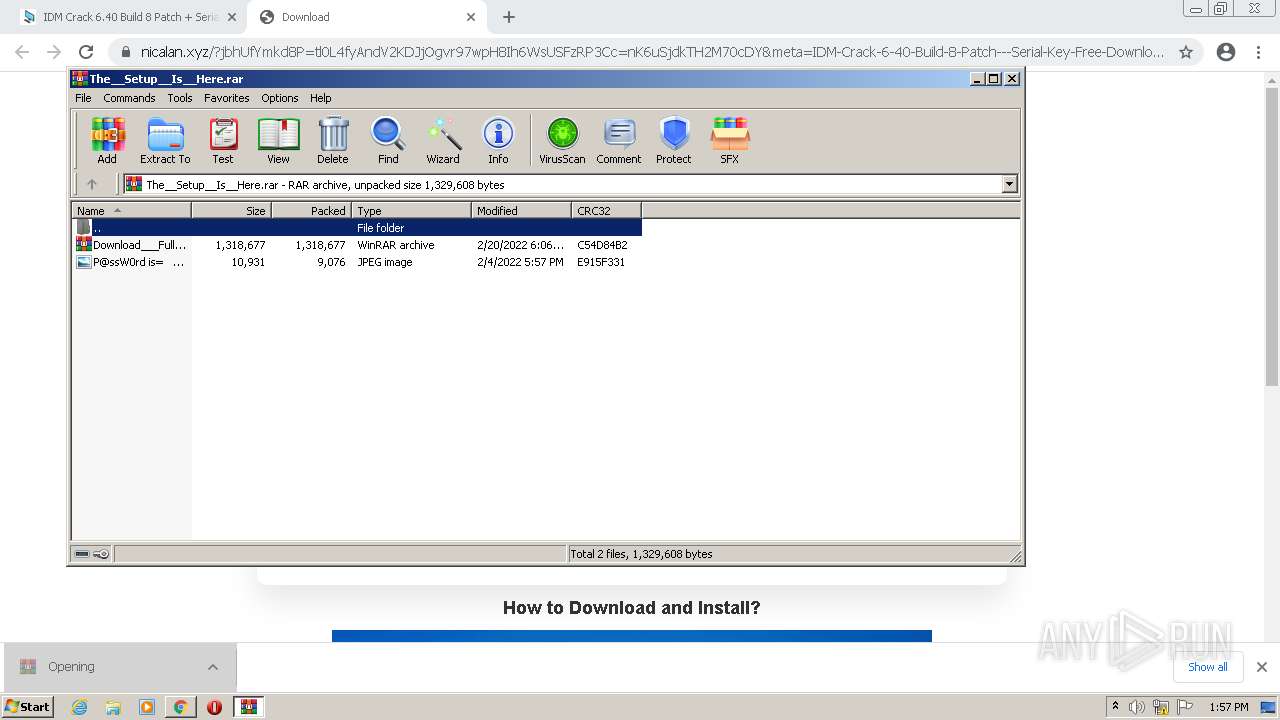Open the Help menu
This screenshot has width=1280, height=720.
[320, 98]
